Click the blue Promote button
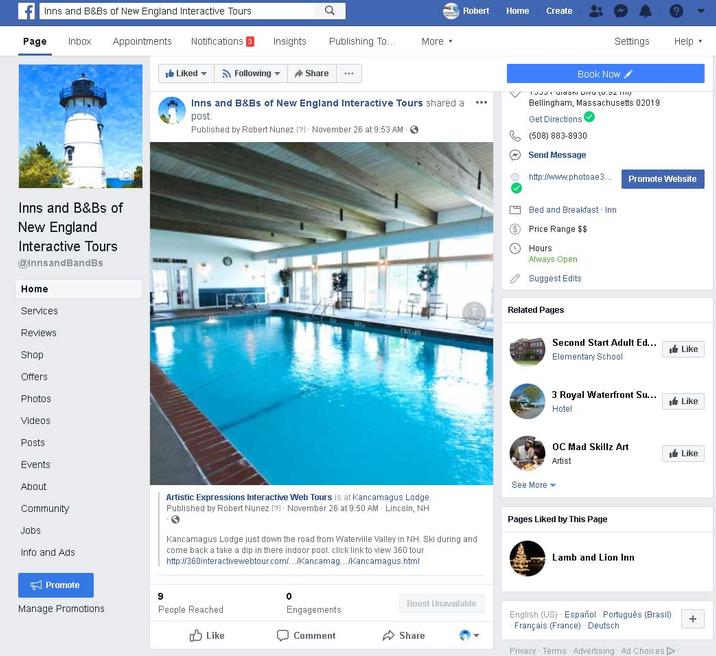 (56, 585)
